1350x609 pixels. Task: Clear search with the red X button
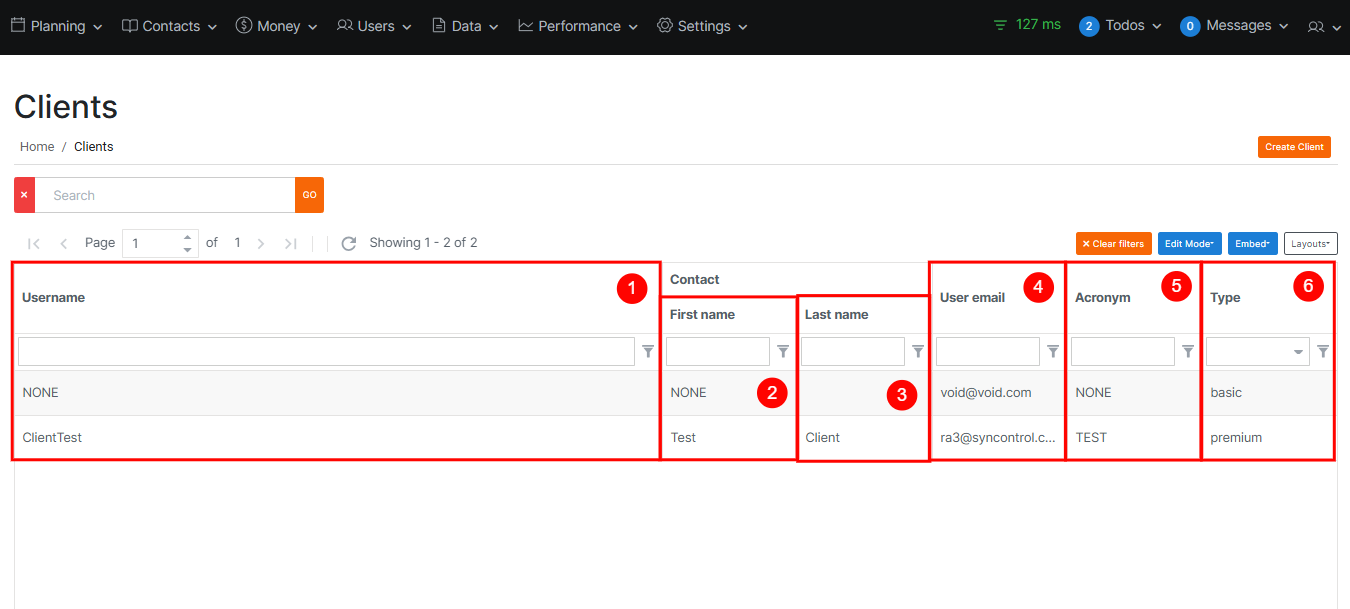24,195
